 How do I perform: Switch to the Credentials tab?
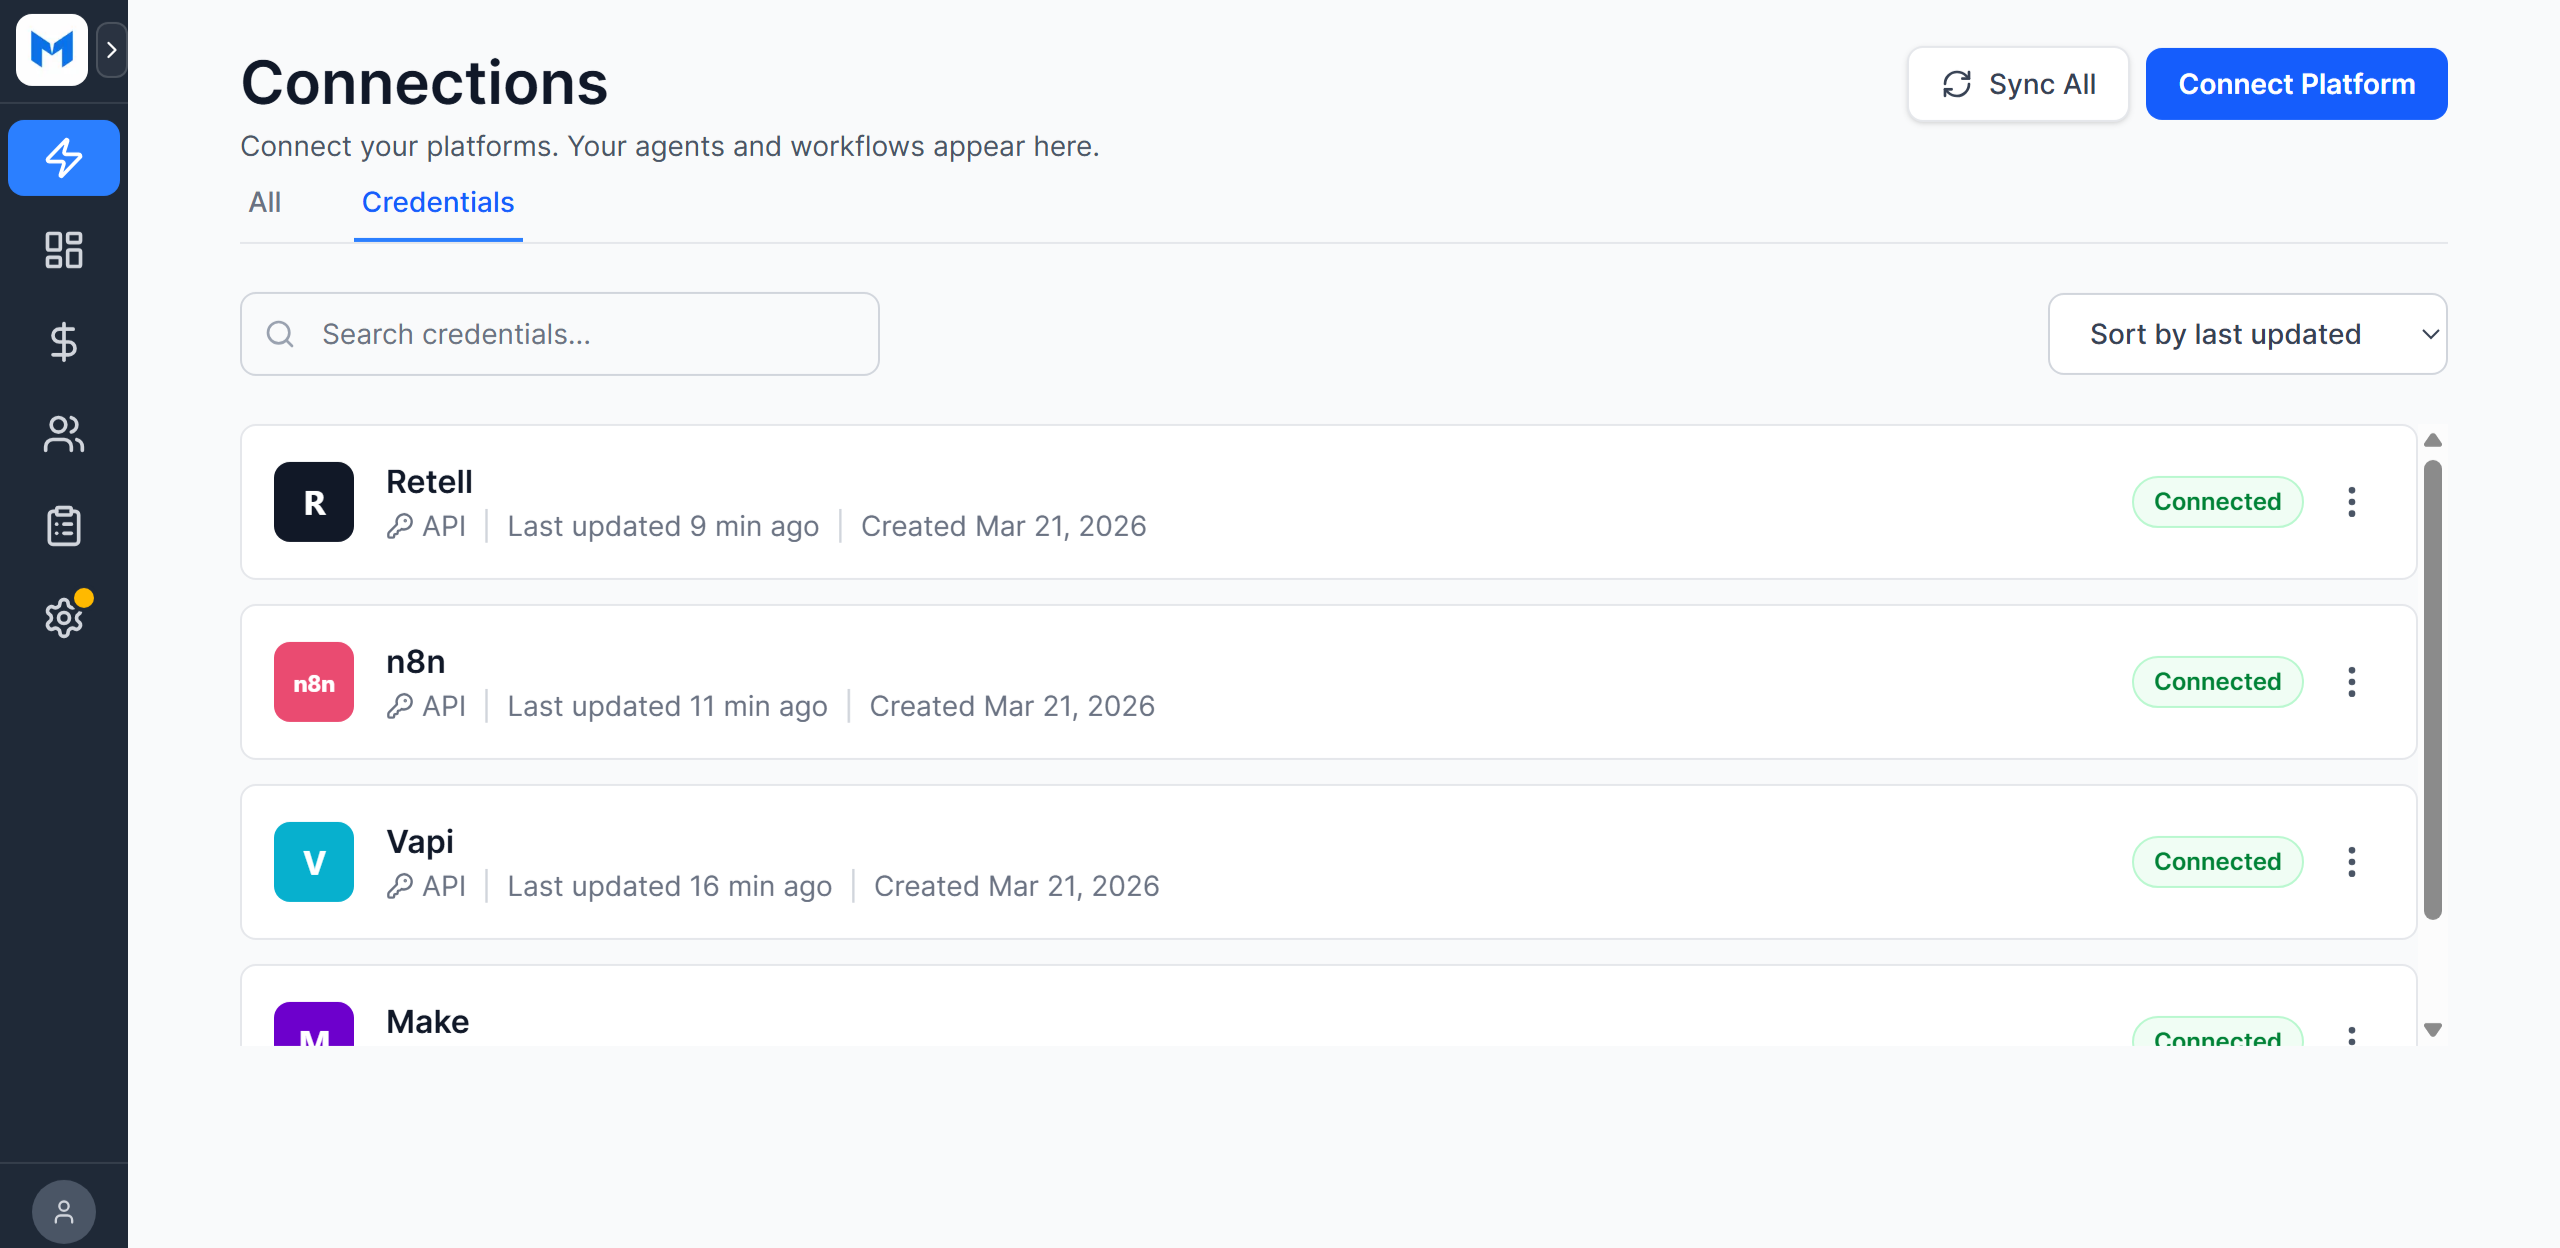click(438, 203)
